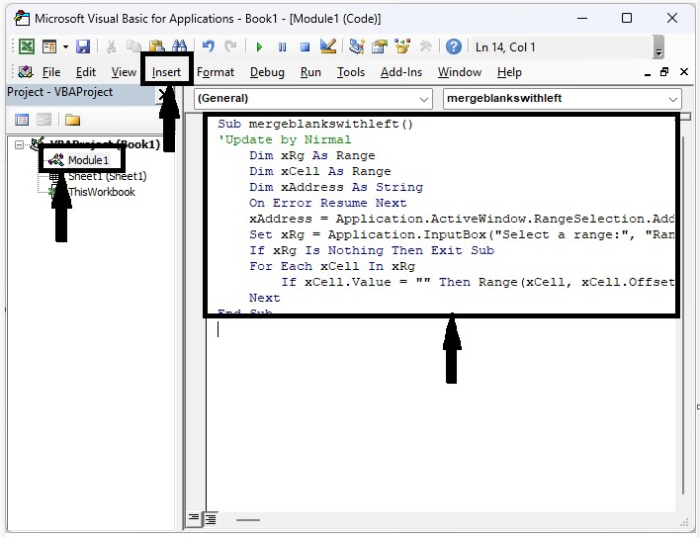This screenshot has height=538, width=700.
Task: Open the Run menu
Action: click(x=311, y=72)
